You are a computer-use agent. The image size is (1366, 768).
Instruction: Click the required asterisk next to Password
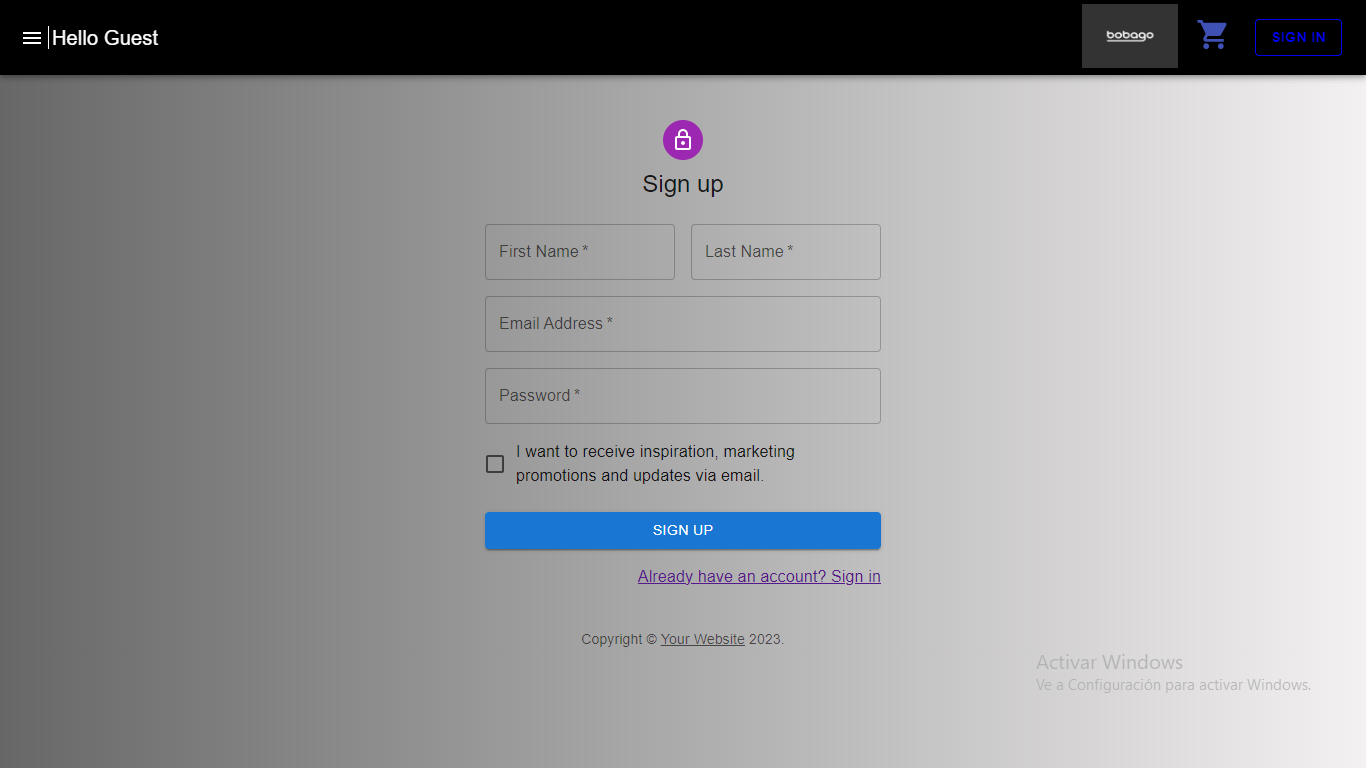tap(576, 395)
